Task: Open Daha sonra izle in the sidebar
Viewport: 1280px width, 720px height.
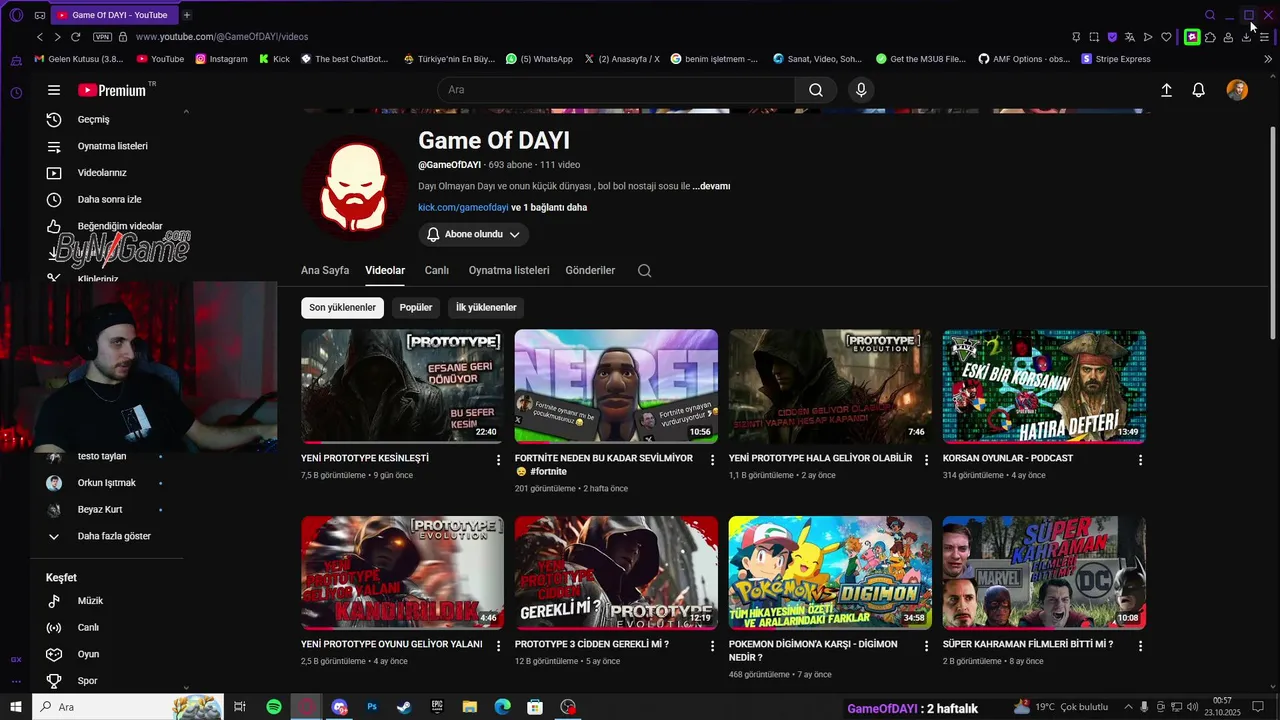Action: pos(110,200)
